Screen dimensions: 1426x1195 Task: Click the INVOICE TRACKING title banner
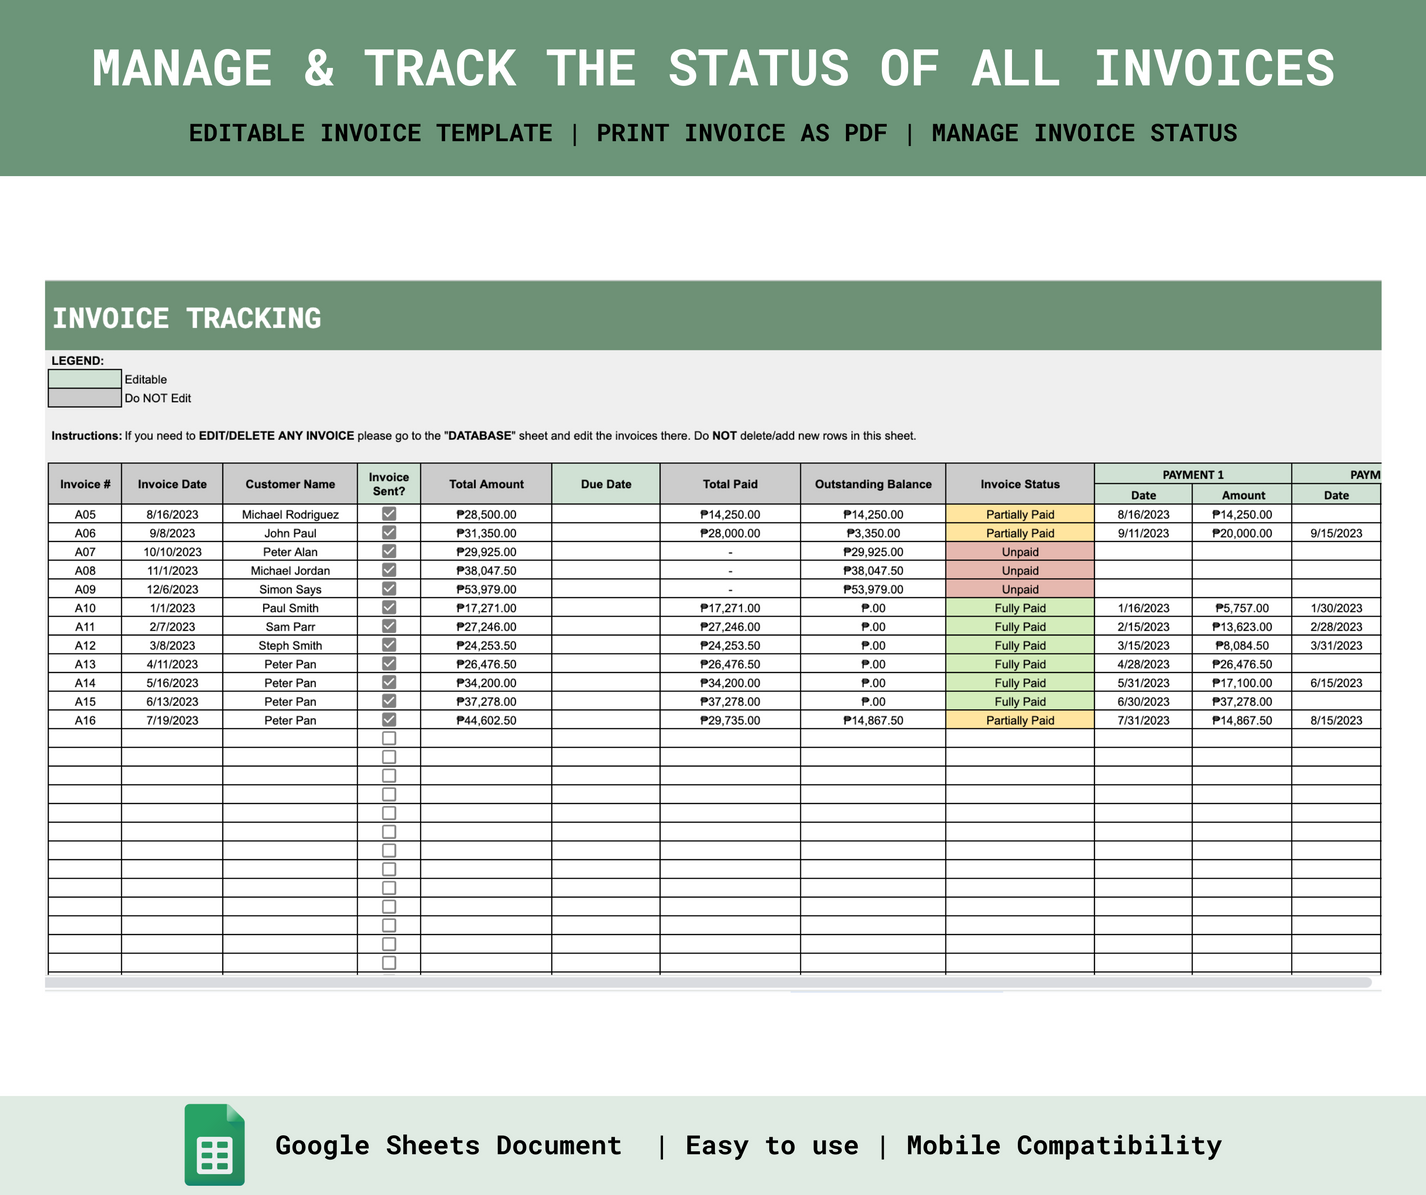(187, 317)
